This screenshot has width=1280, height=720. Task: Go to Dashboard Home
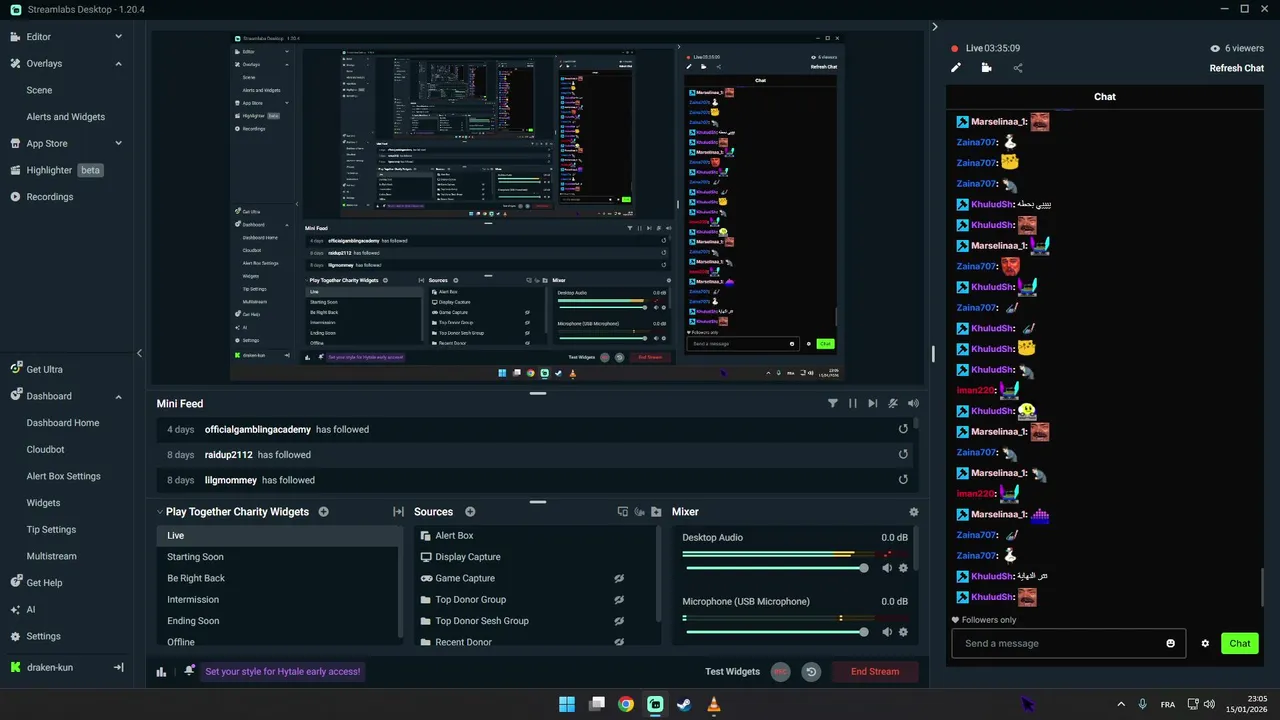point(63,423)
